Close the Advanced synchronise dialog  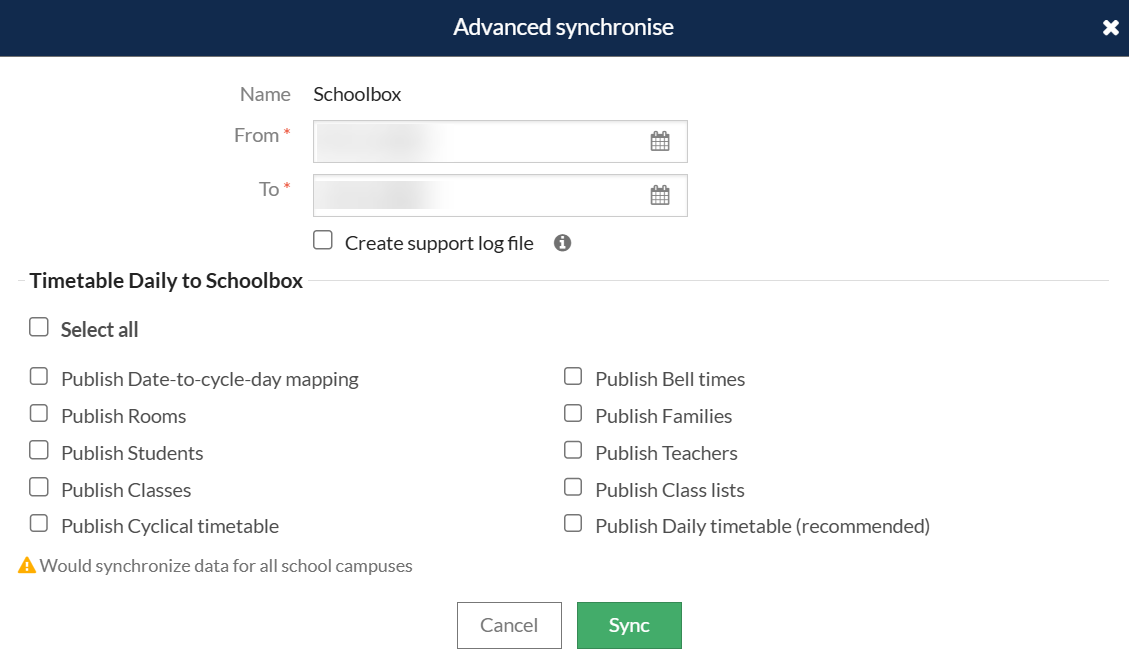click(1110, 28)
